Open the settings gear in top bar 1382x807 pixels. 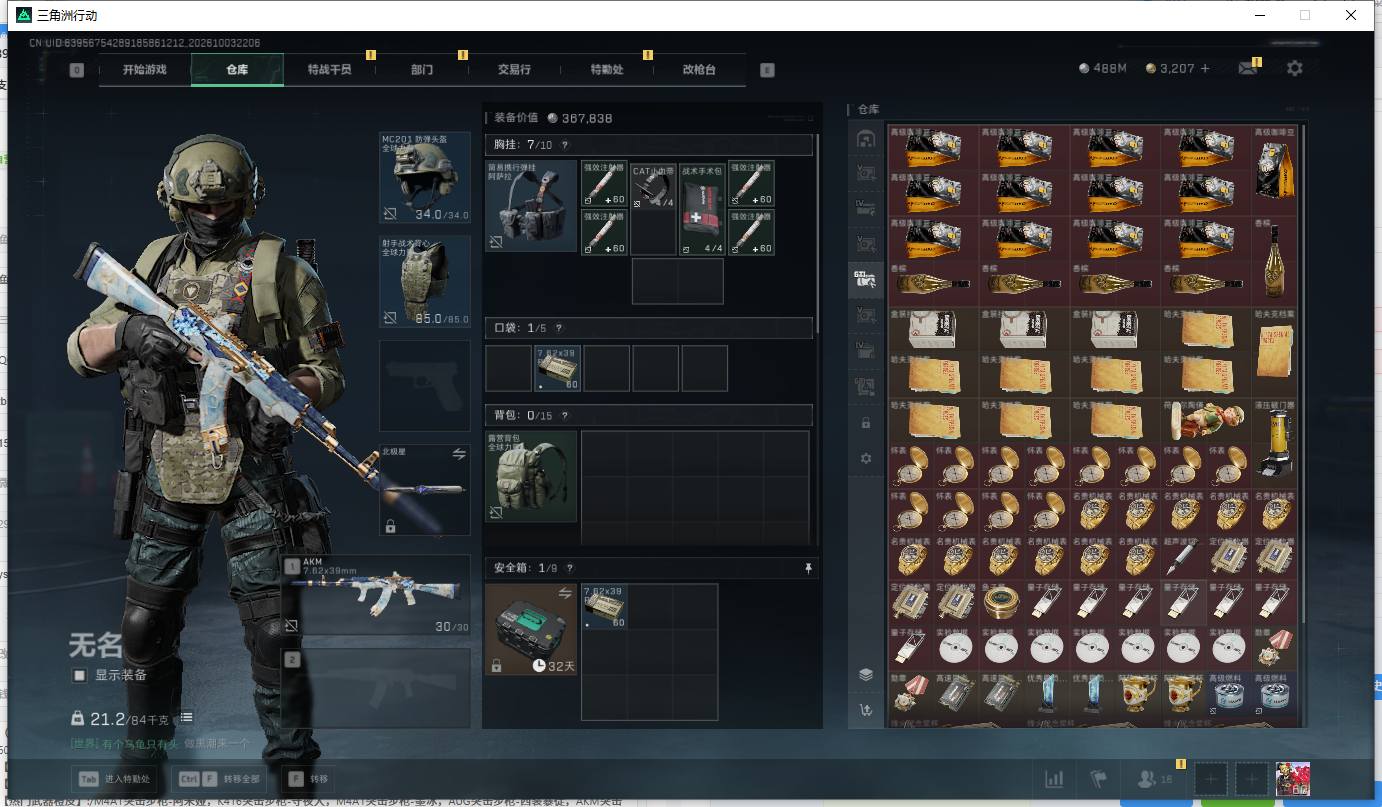click(x=1295, y=68)
